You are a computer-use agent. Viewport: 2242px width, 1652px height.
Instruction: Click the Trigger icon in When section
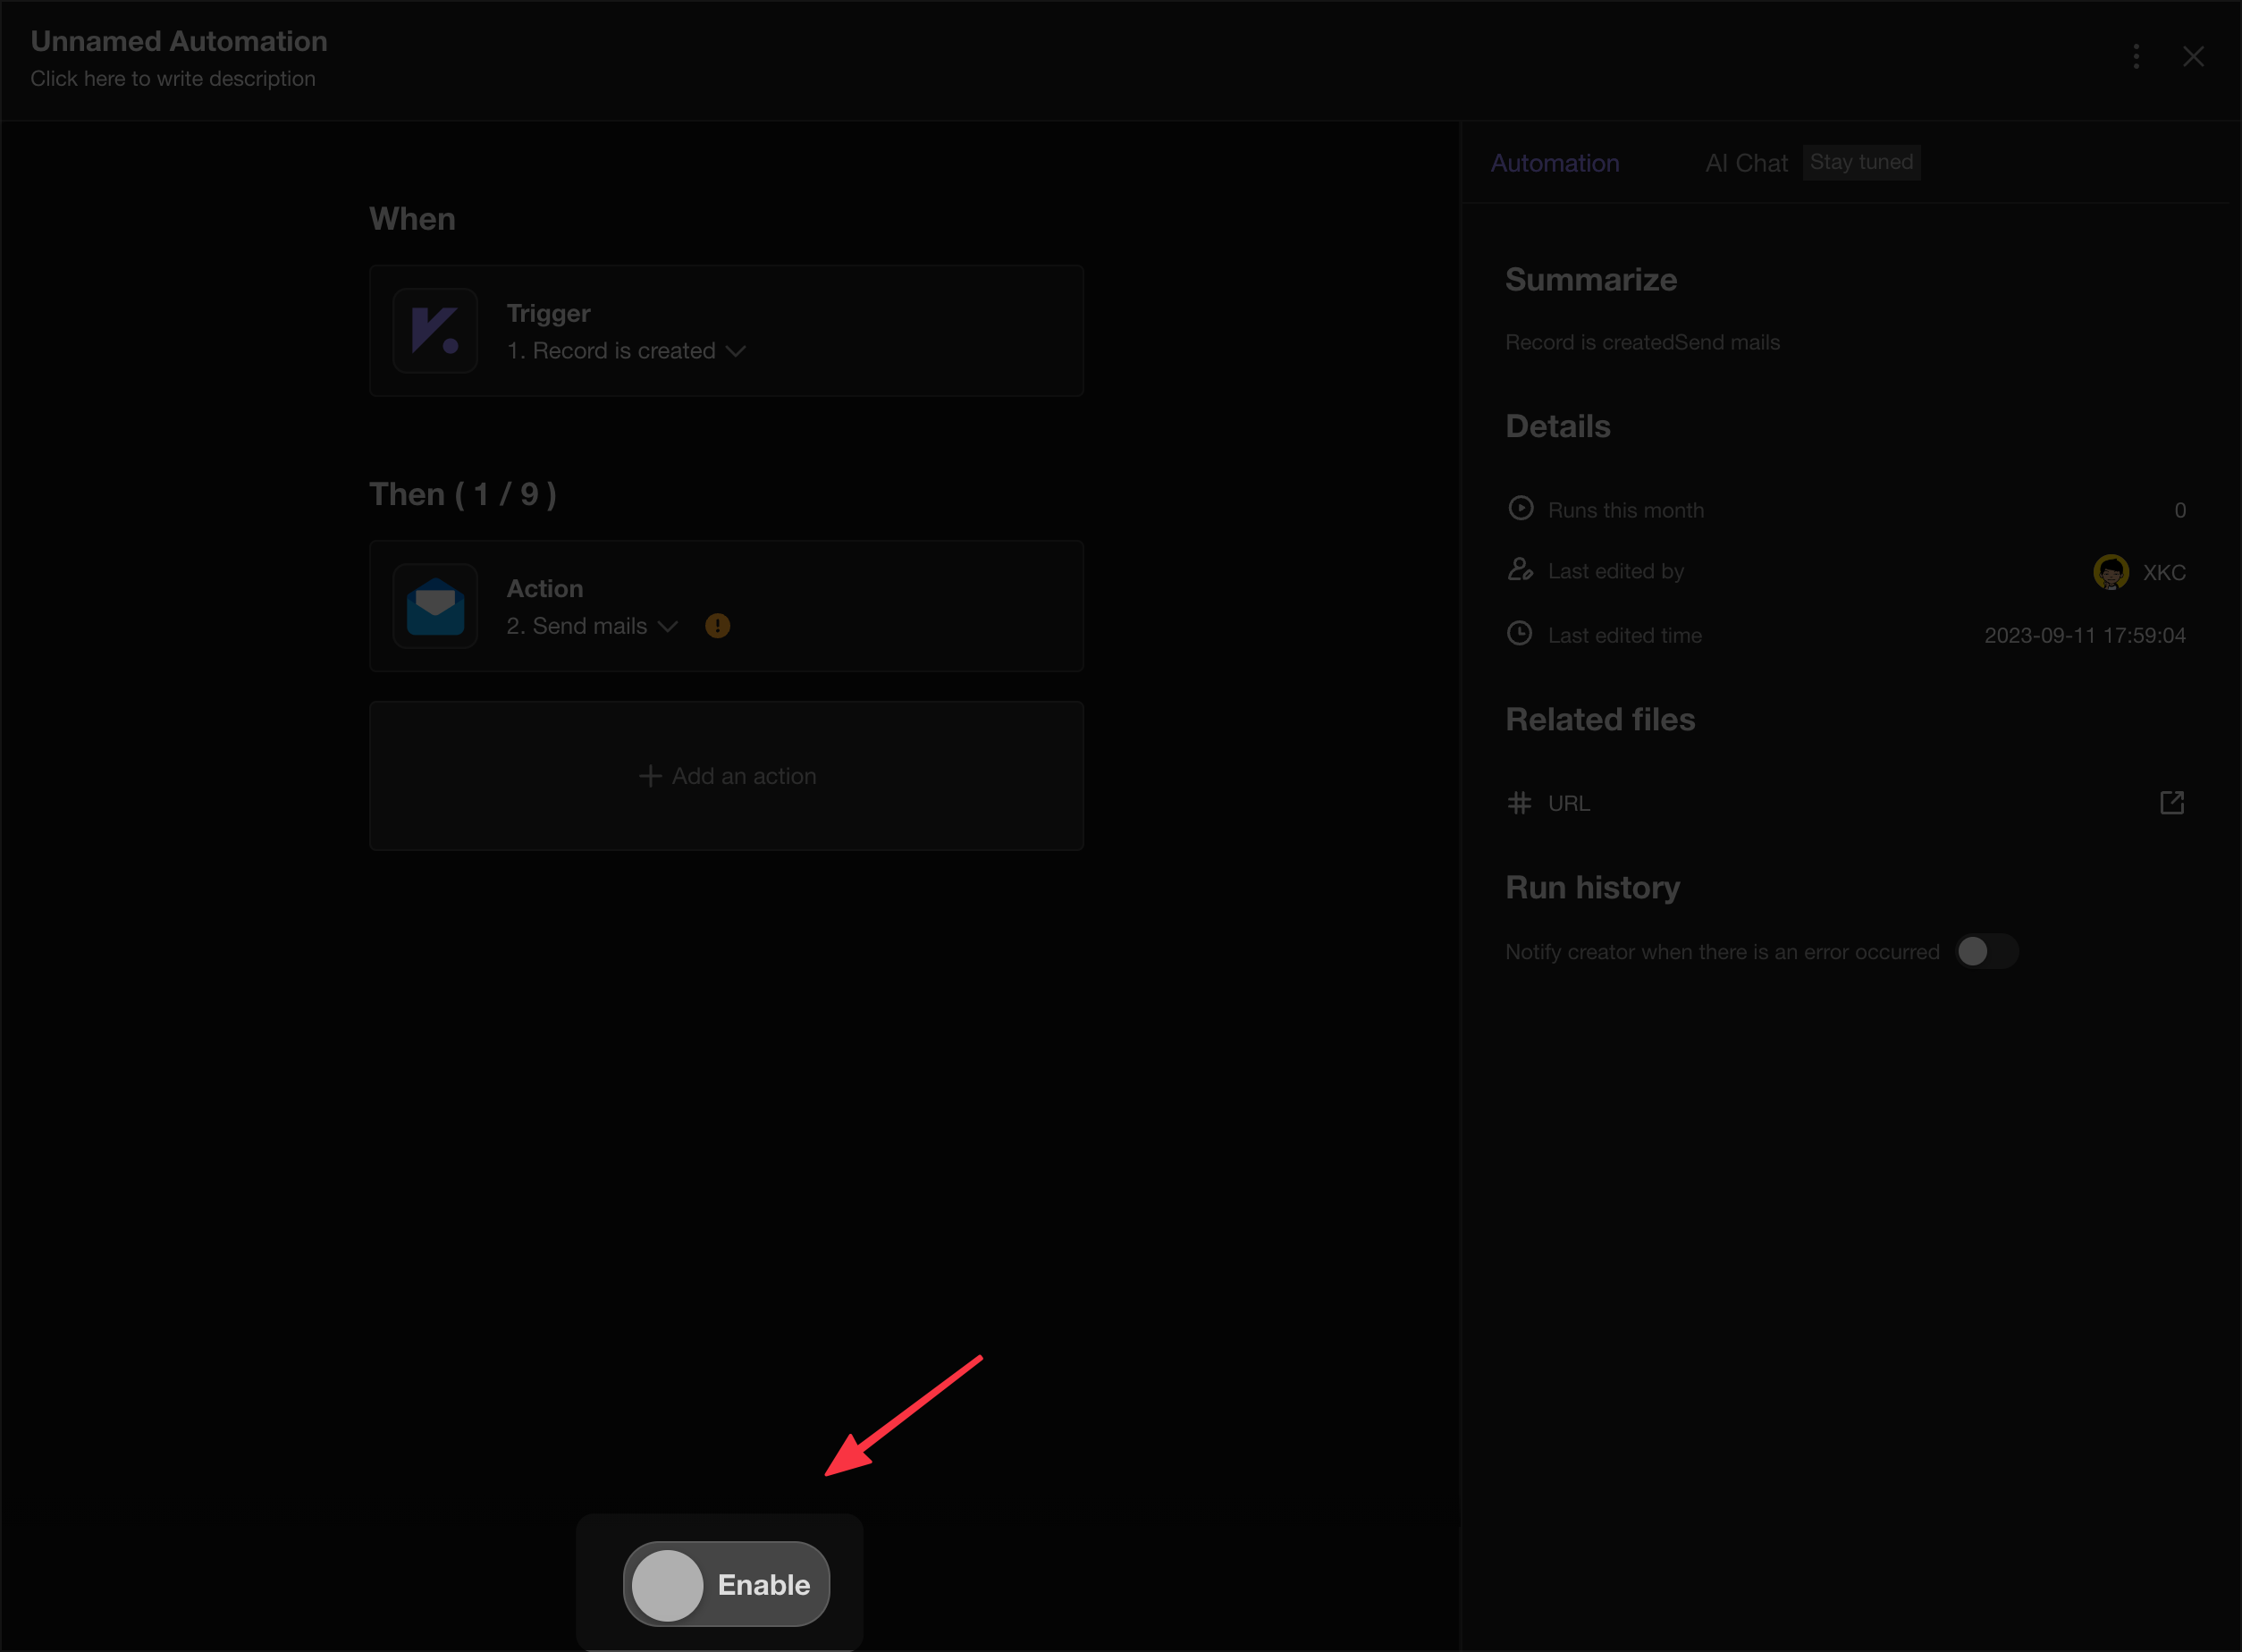[437, 331]
